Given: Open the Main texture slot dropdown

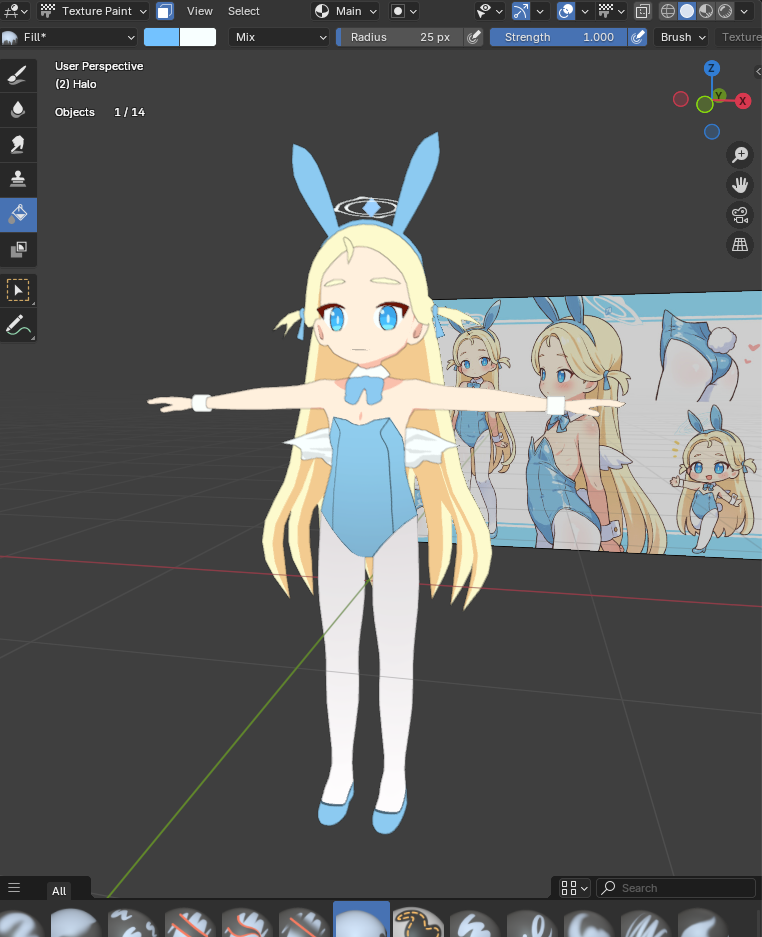Looking at the screenshot, I should coord(345,11).
